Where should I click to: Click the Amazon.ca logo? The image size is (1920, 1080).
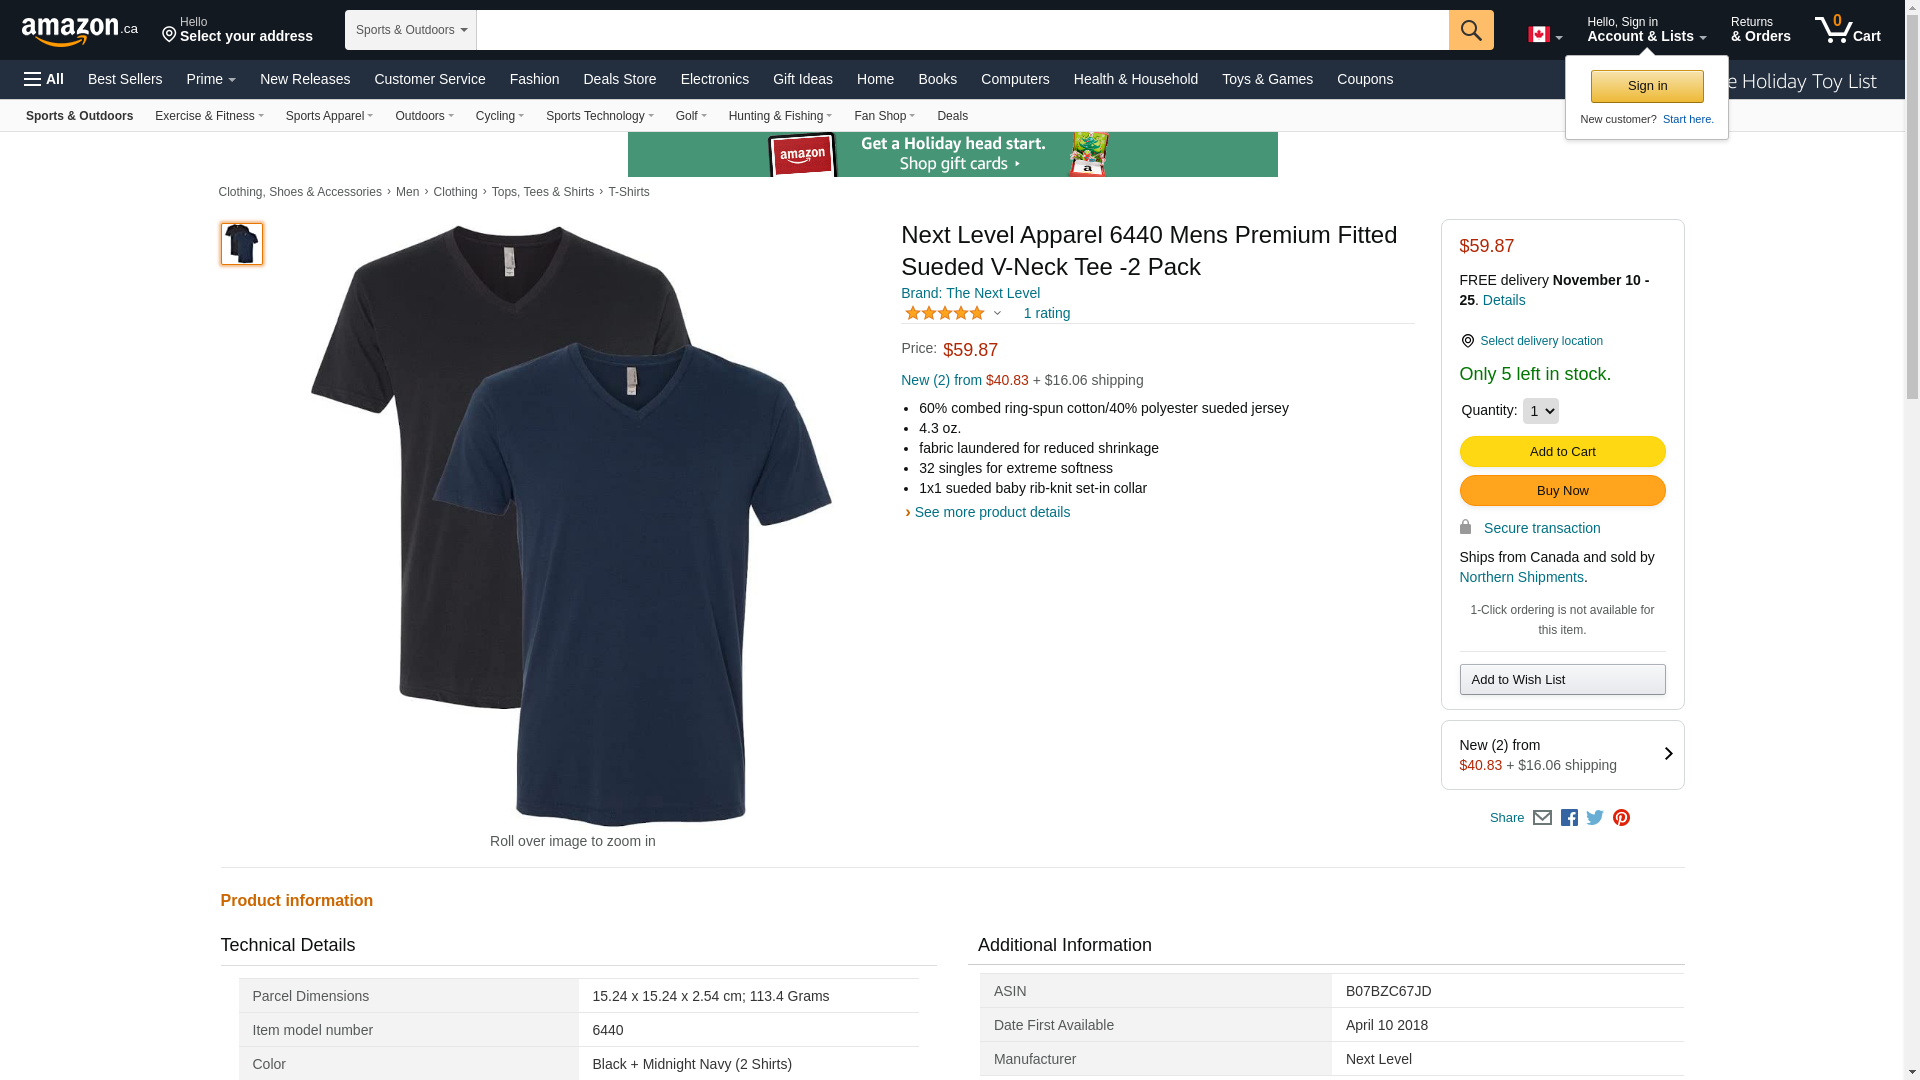79,31
